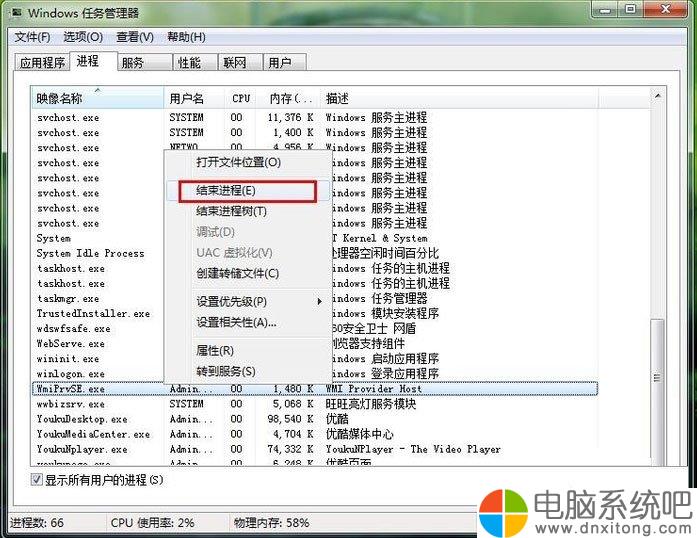Select the TrustedInstaller.exe process

[x=93, y=313]
